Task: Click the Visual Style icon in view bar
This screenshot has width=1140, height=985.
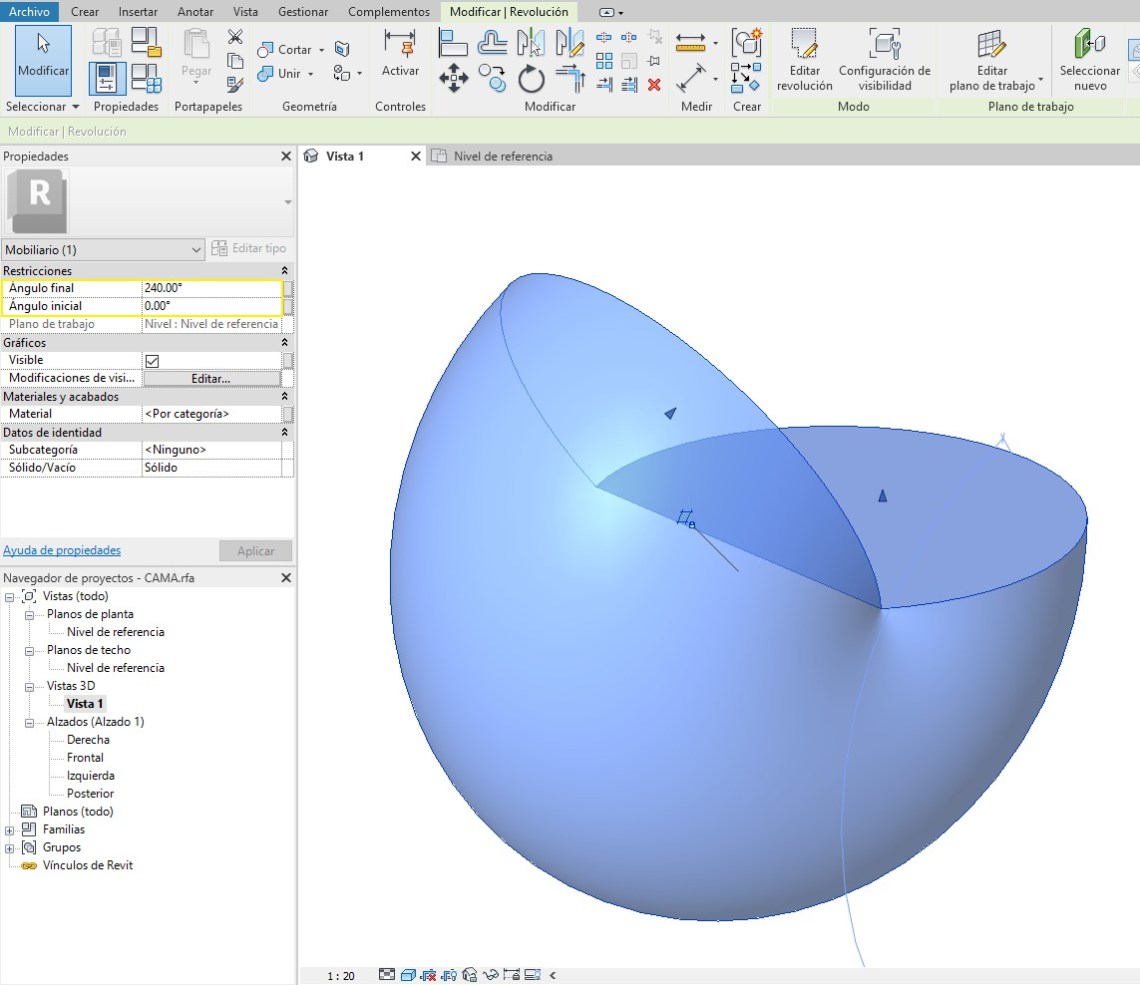Action: point(408,975)
